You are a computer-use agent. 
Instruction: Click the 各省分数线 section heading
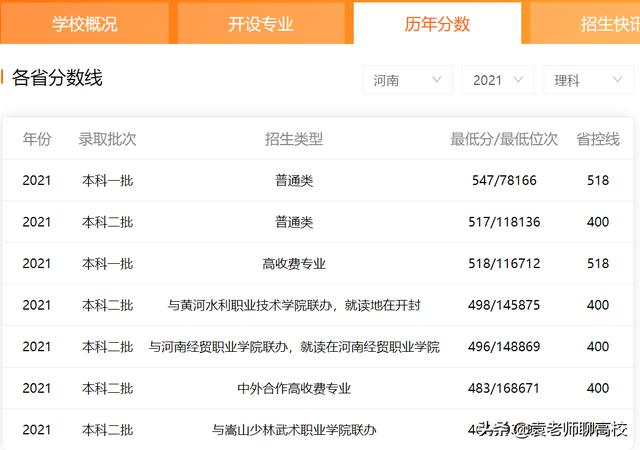57,78
